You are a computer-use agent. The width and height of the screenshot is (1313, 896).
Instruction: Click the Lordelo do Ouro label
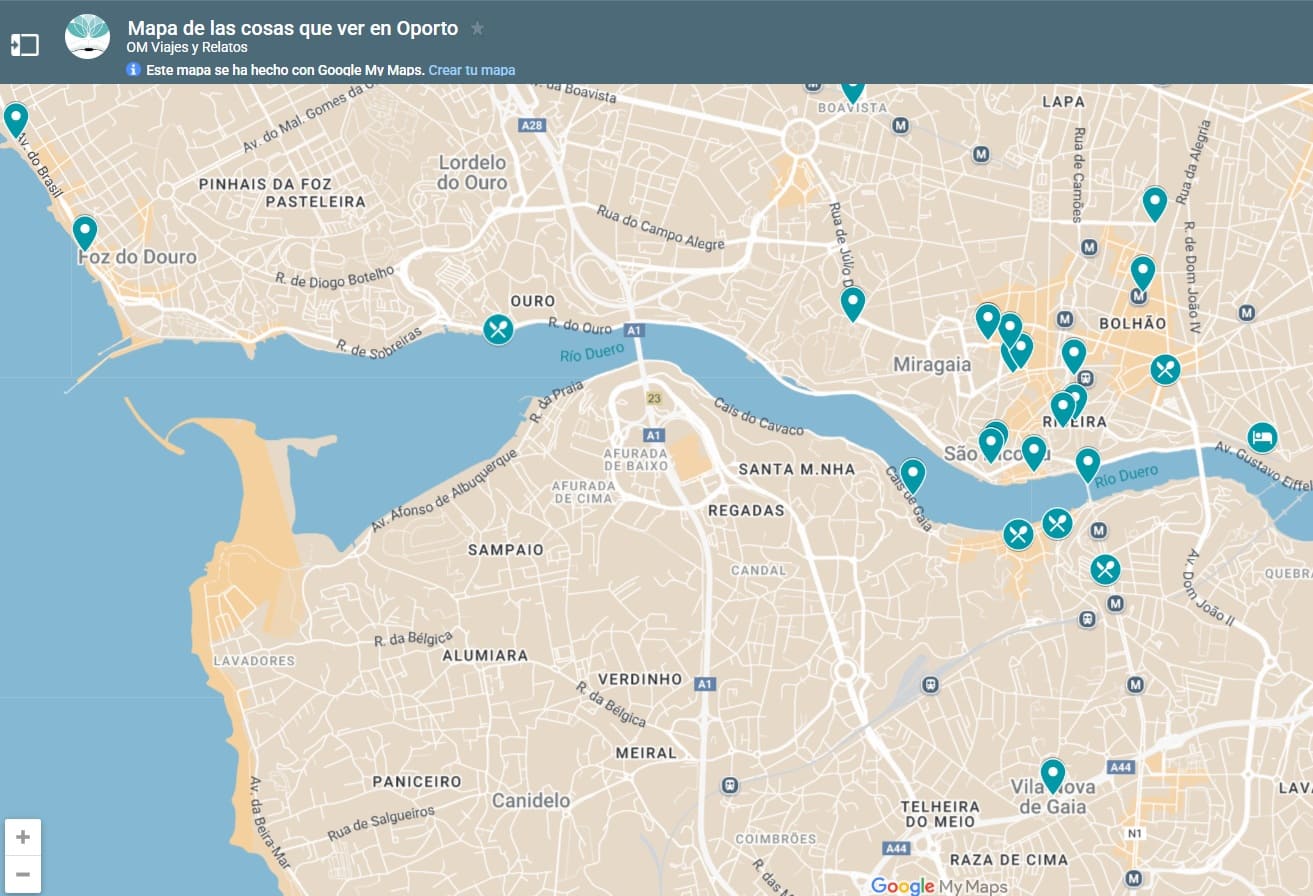click(x=473, y=172)
